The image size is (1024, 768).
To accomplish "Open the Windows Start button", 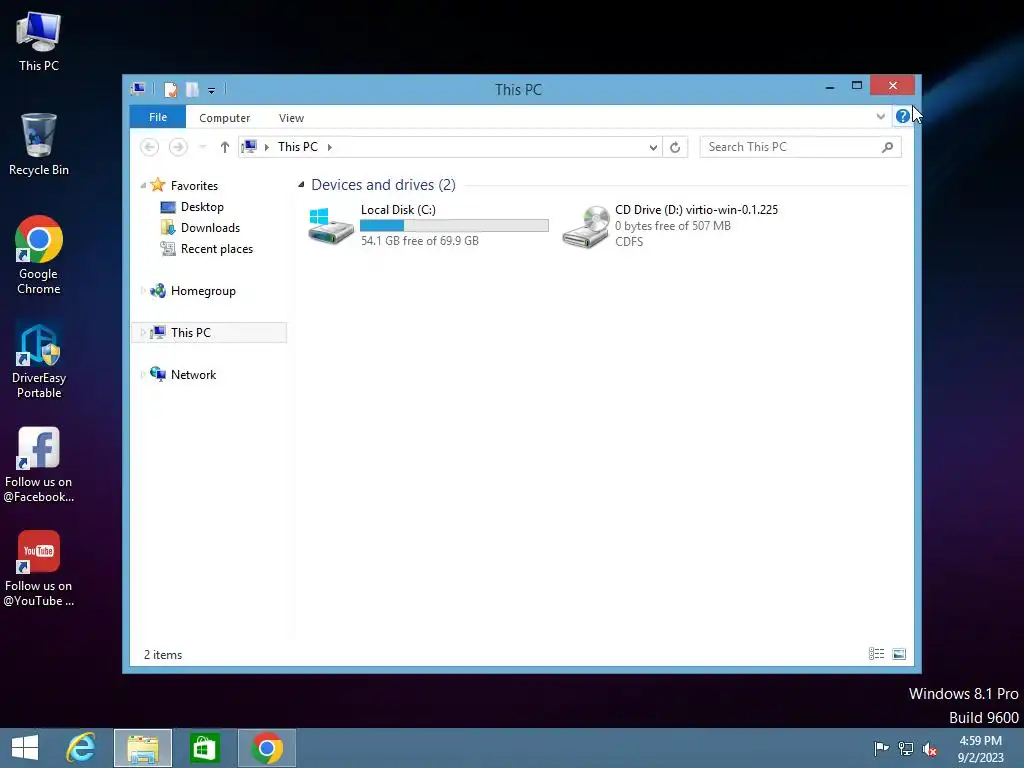I will [x=25, y=748].
